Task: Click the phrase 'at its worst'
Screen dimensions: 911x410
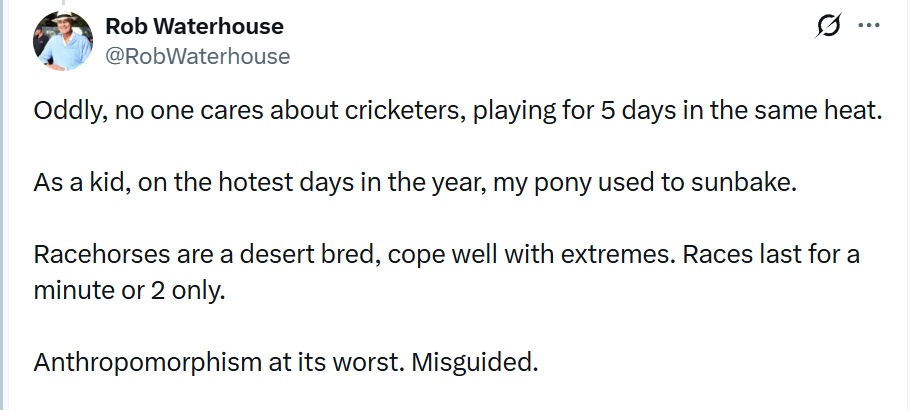Action: coord(334,361)
